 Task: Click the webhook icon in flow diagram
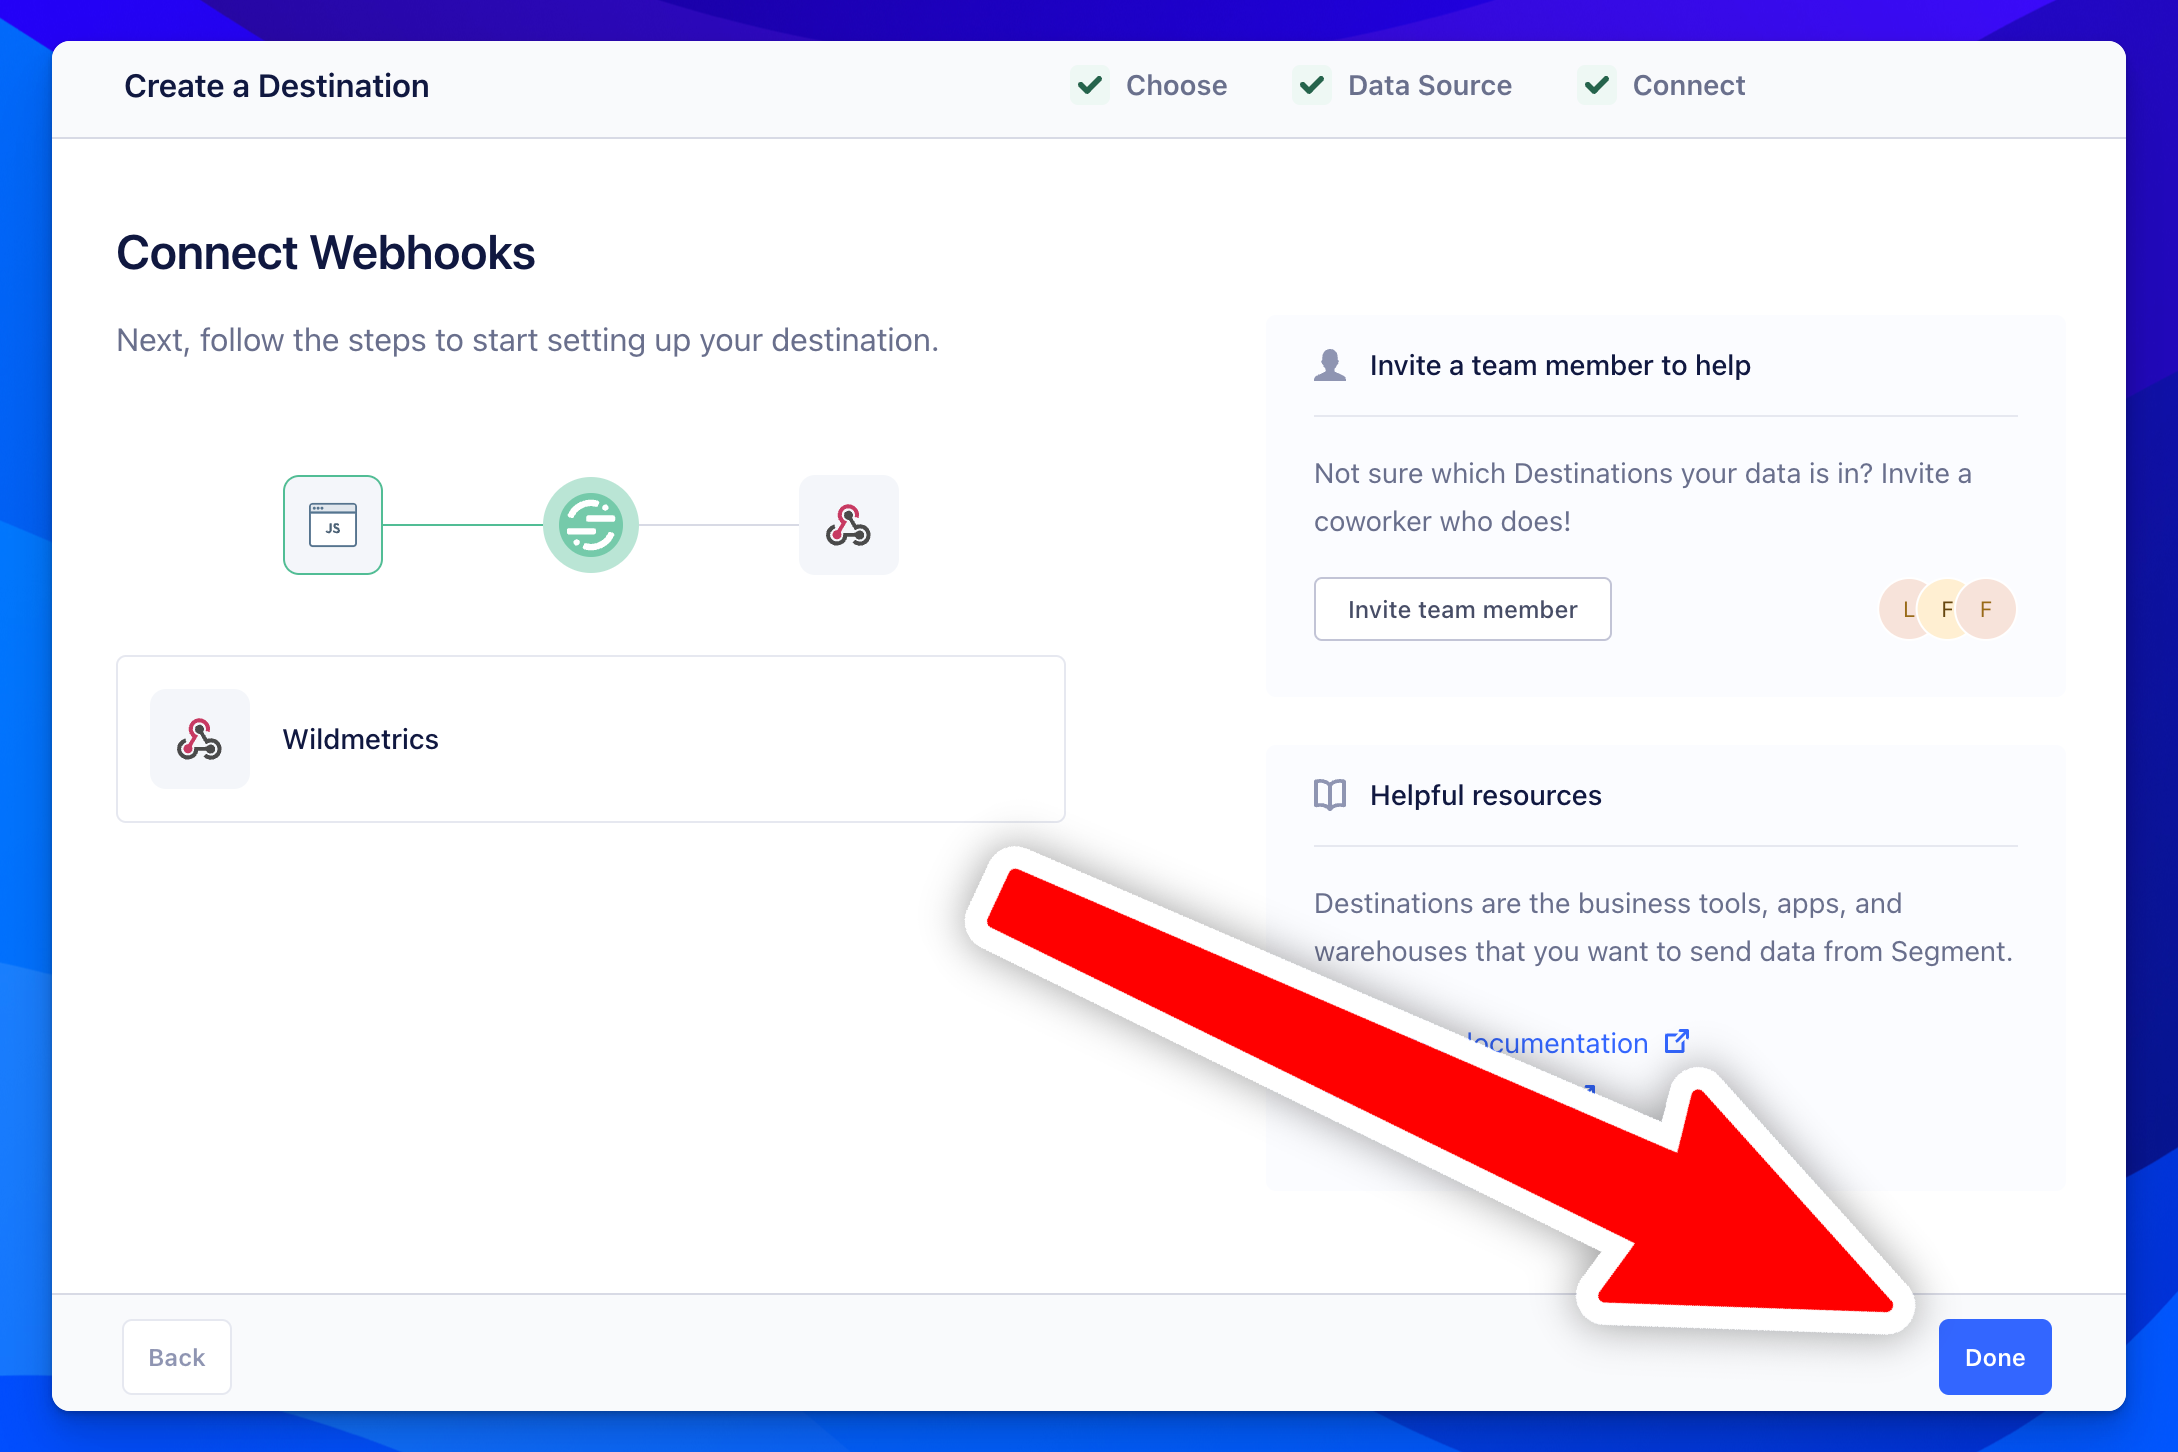pyautogui.click(x=848, y=525)
